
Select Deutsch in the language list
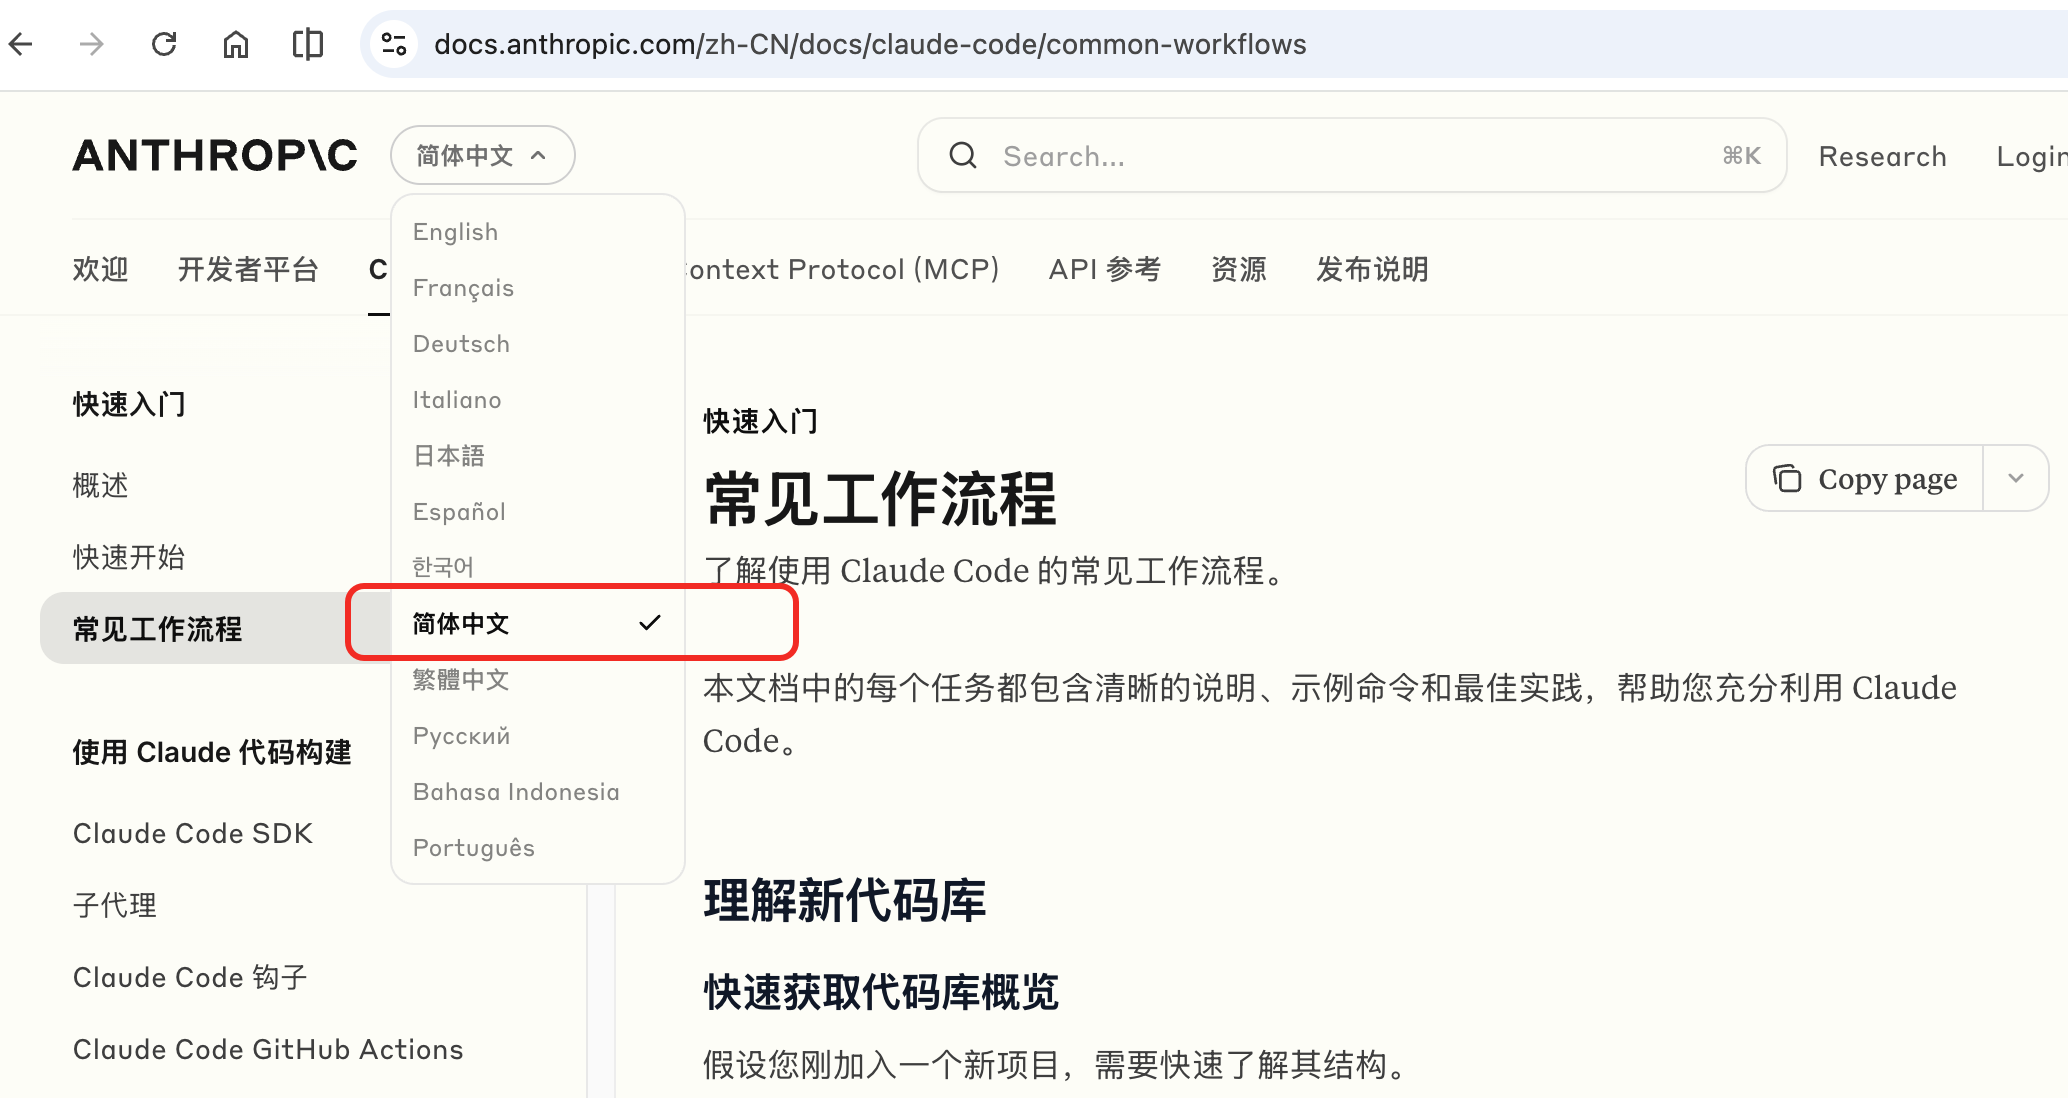[x=538, y=344]
